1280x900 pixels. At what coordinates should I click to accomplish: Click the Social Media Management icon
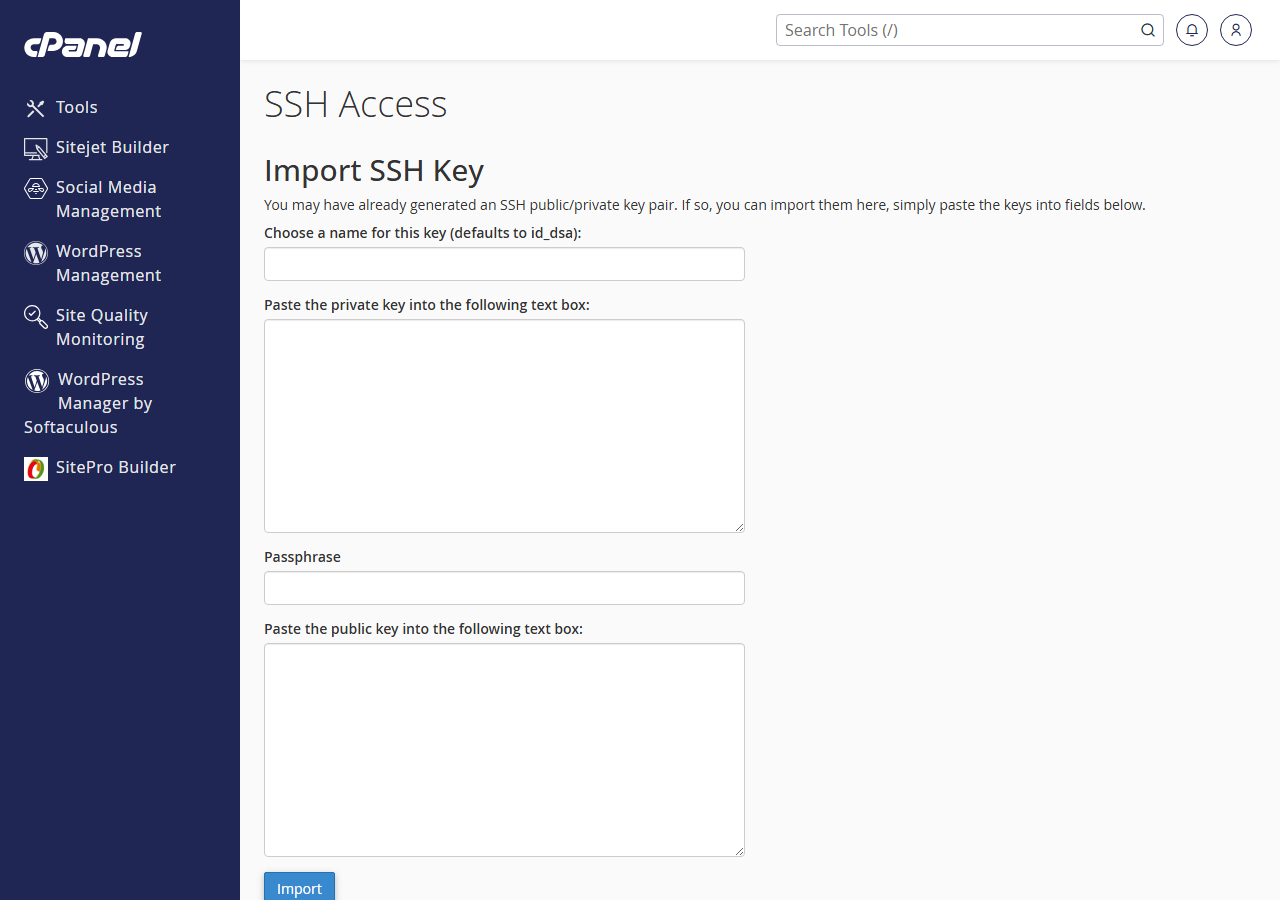[36, 188]
